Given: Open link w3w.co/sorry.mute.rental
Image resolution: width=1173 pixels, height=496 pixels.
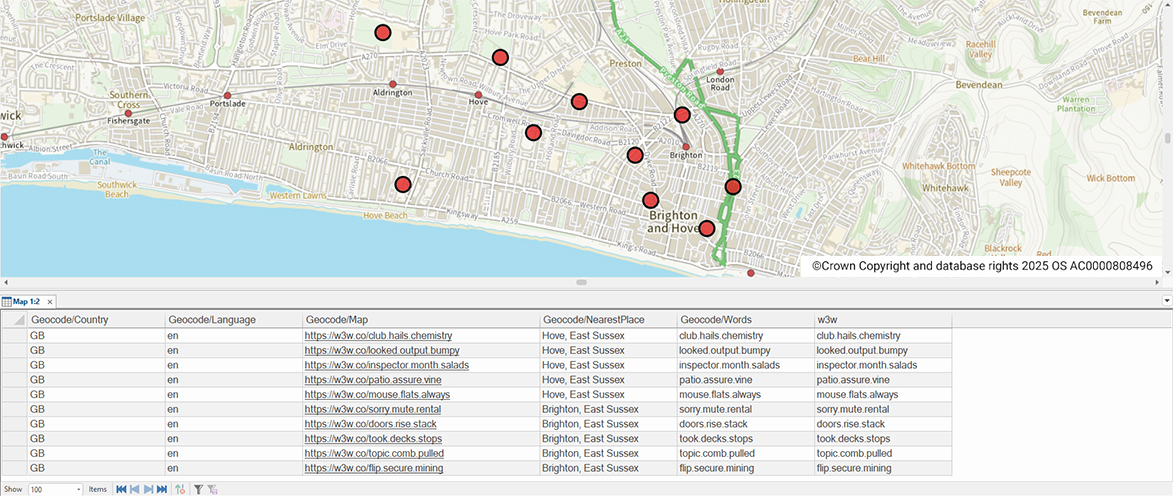Looking at the screenshot, I should [373, 409].
